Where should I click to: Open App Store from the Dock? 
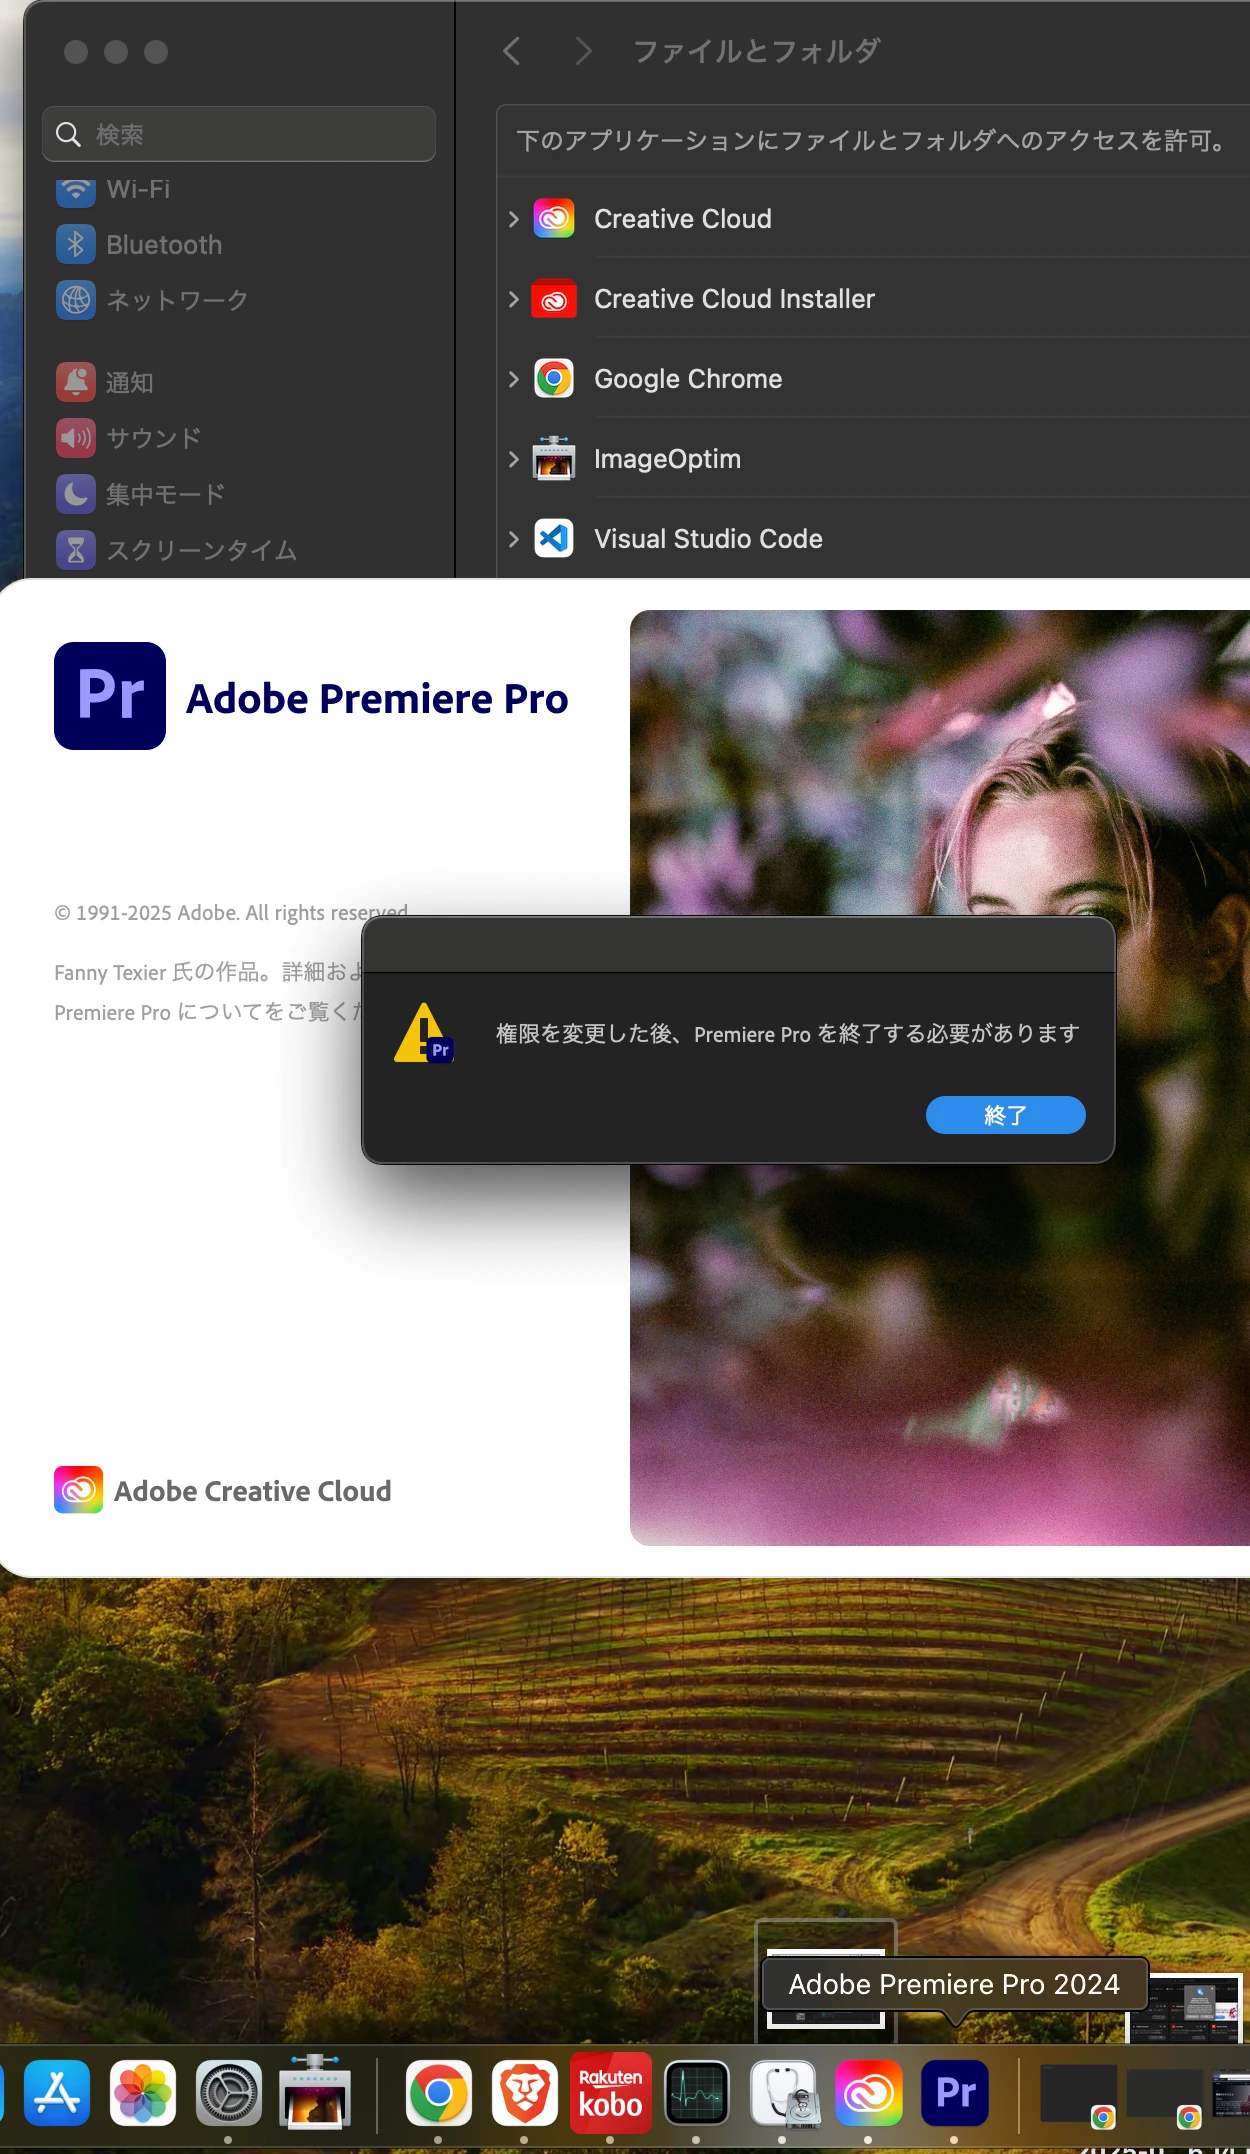(57, 2092)
